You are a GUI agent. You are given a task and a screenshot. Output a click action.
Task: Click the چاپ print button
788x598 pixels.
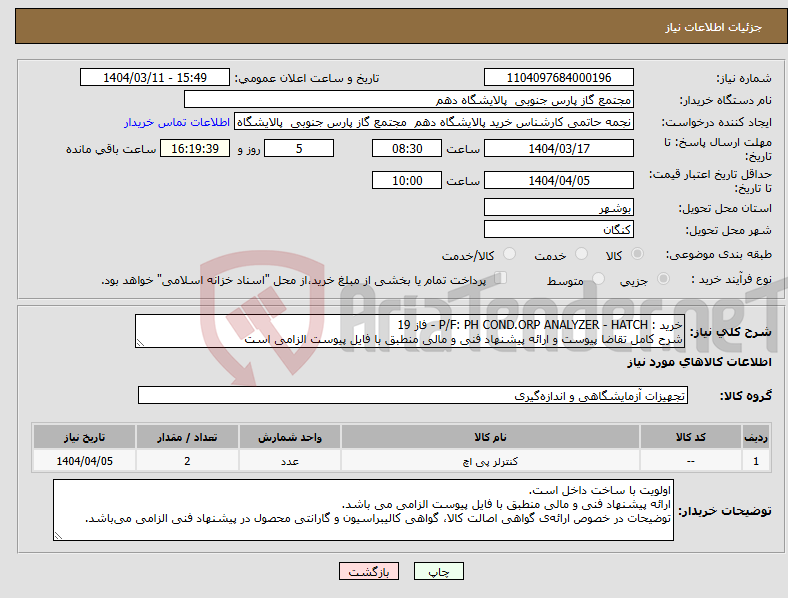[439, 571]
